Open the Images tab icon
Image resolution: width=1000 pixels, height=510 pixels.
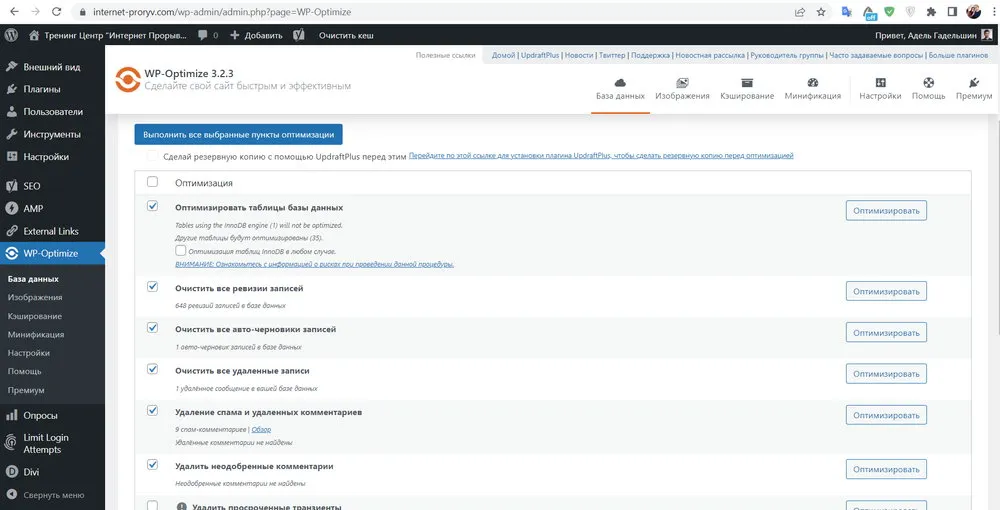(682, 83)
